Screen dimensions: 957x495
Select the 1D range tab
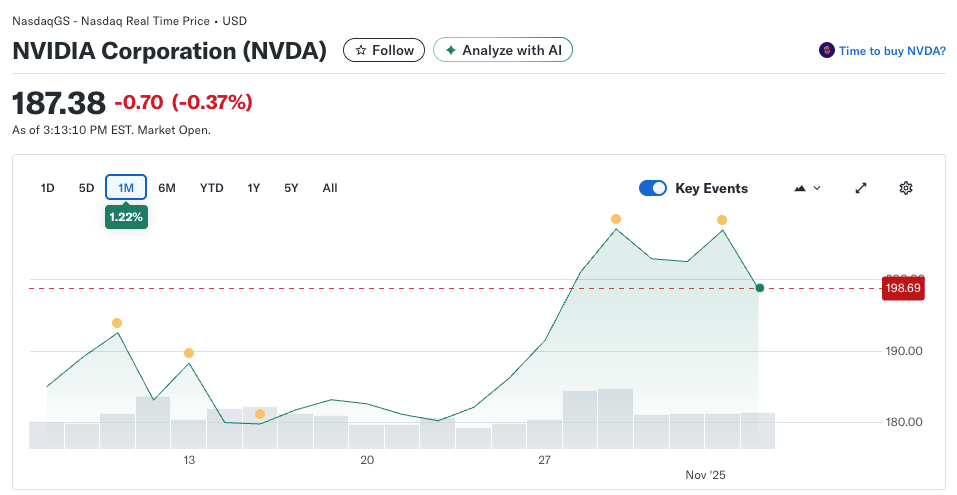tap(47, 188)
